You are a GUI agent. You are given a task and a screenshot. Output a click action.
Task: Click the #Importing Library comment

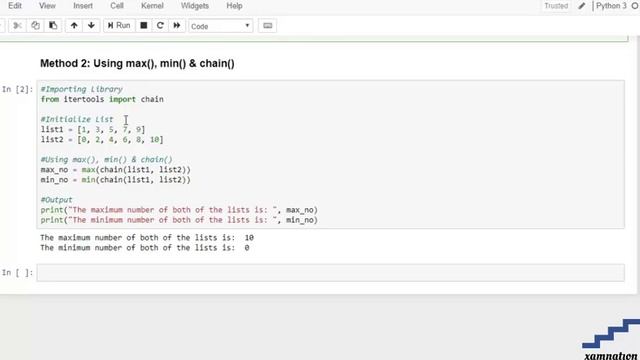82,89
